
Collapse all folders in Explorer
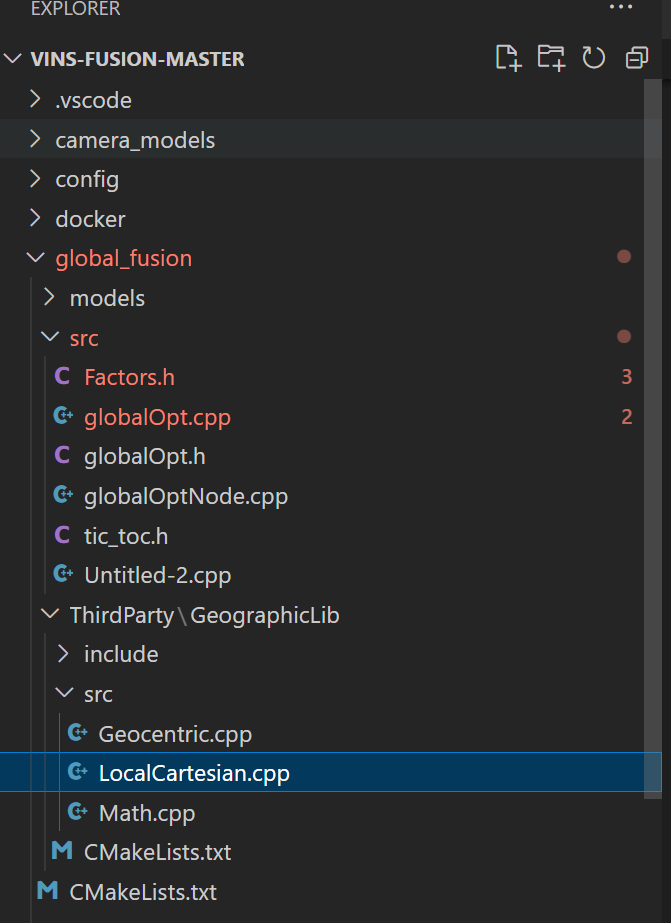click(637, 58)
